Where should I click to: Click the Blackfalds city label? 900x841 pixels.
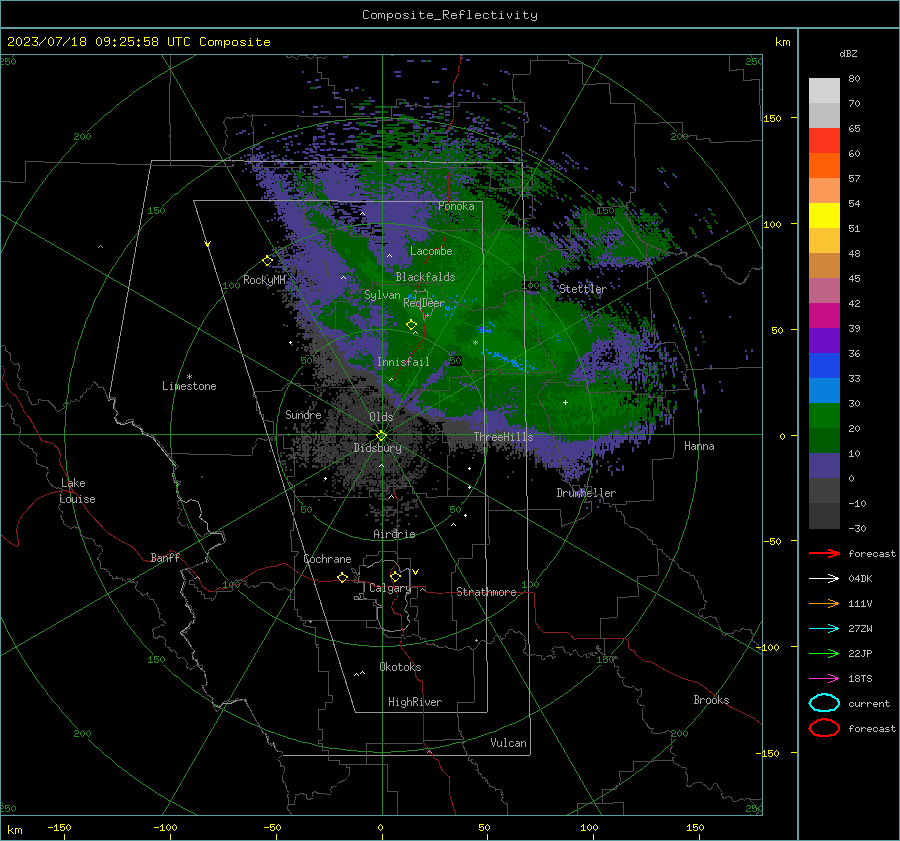pyautogui.click(x=425, y=277)
